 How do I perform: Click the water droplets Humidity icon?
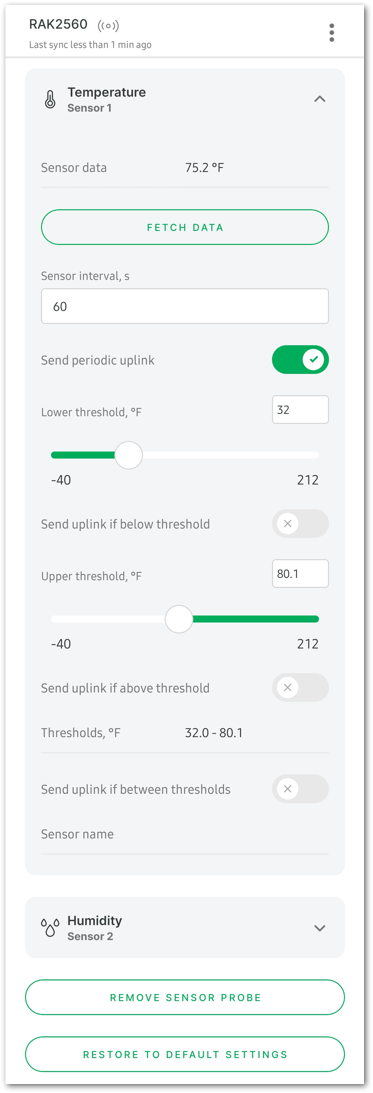pyautogui.click(x=50, y=928)
